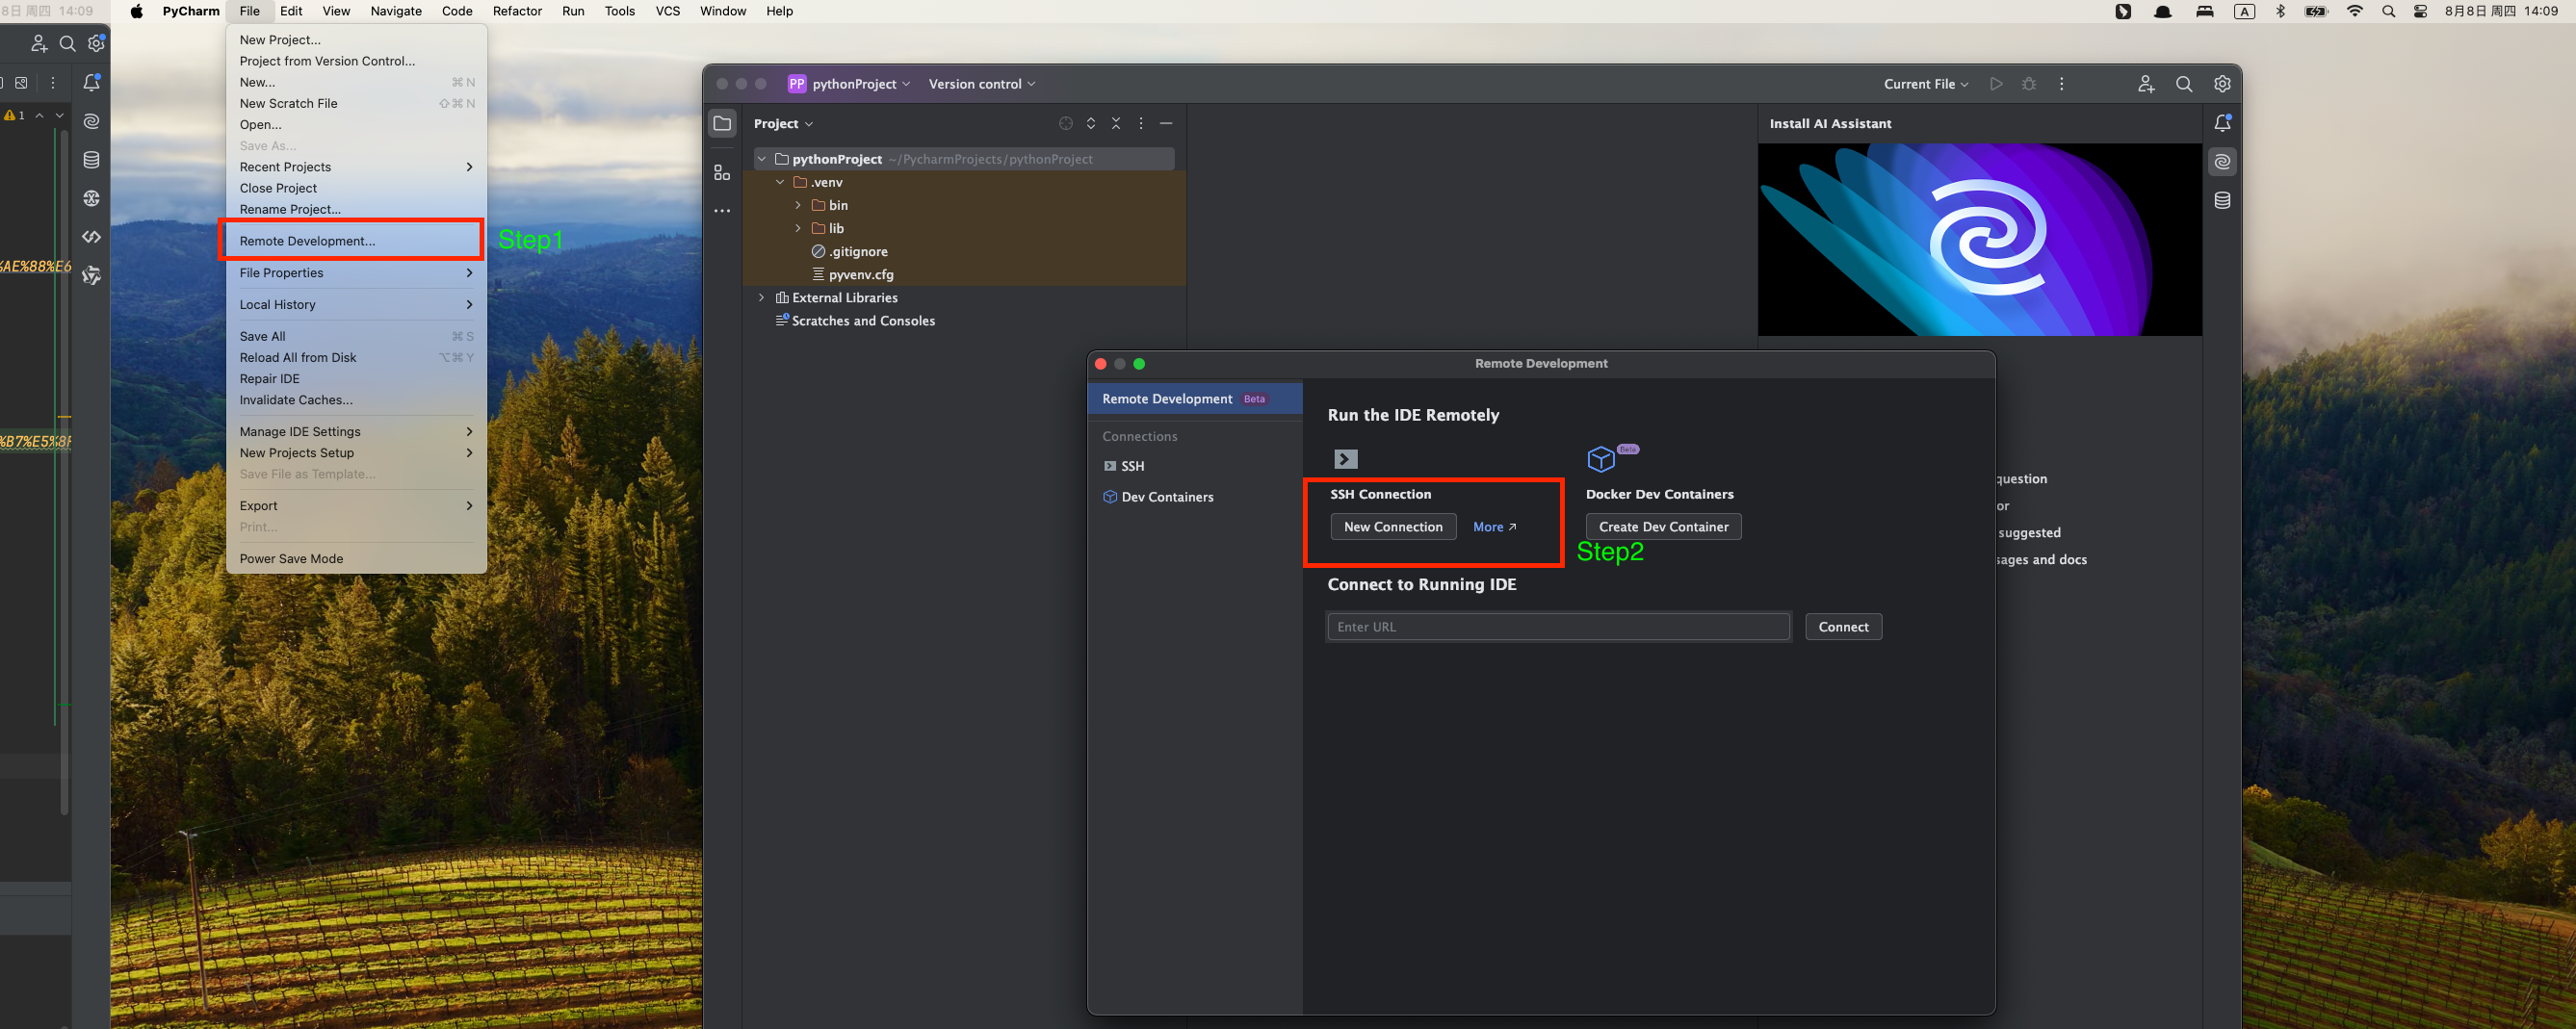Expand External Libraries node
The image size is (2576, 1029).
click(x=762, y=297)
